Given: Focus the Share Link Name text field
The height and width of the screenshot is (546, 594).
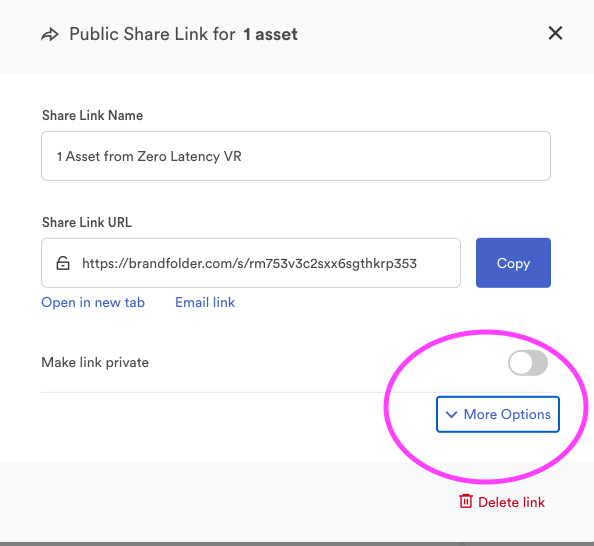Looking at the screenshot, I should tap(296, 156).
